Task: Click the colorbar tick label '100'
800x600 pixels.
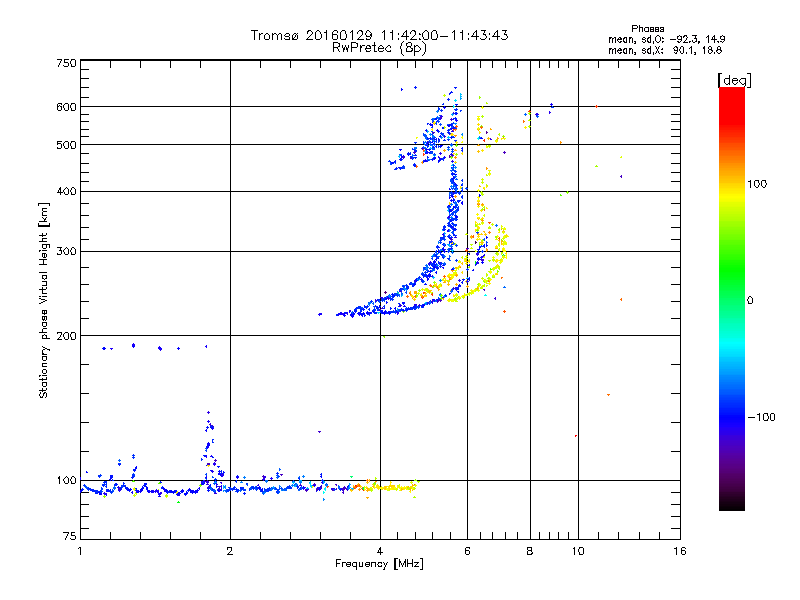Action: 757,184
